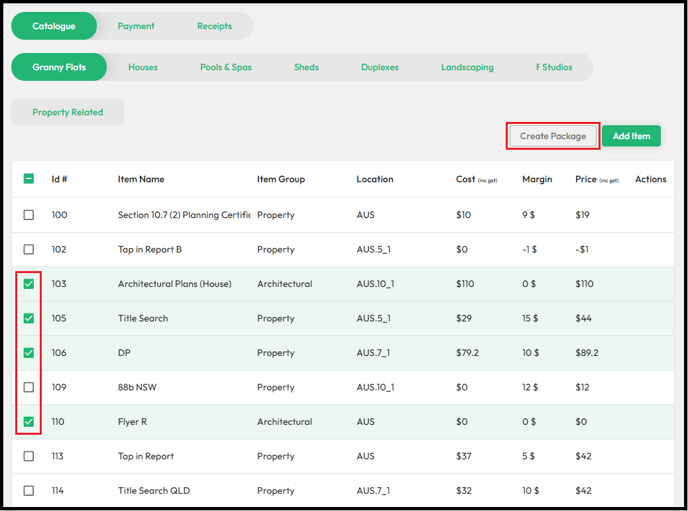This screenshot has height=511, width=688.
Task: Click the Architectural group in Flyer R row
Action: click(285, 422)
